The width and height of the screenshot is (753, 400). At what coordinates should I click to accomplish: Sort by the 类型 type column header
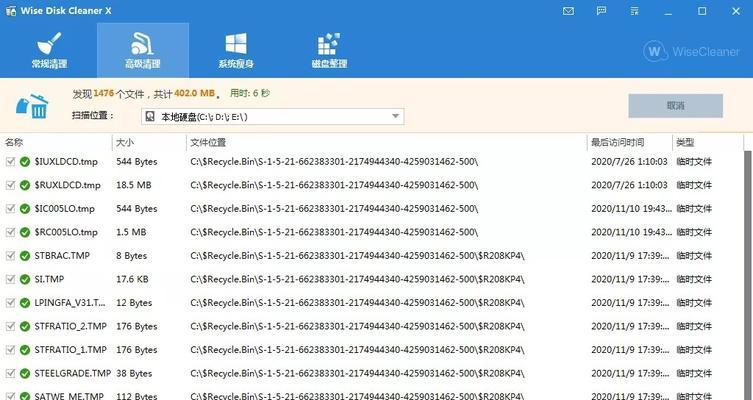[685, 143]
